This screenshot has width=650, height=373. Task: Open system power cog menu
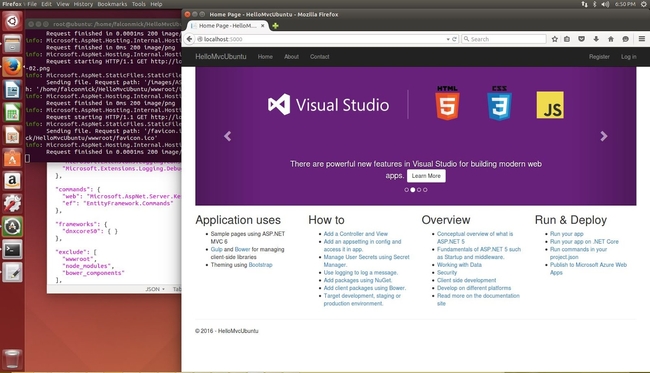tap(644, 4)
